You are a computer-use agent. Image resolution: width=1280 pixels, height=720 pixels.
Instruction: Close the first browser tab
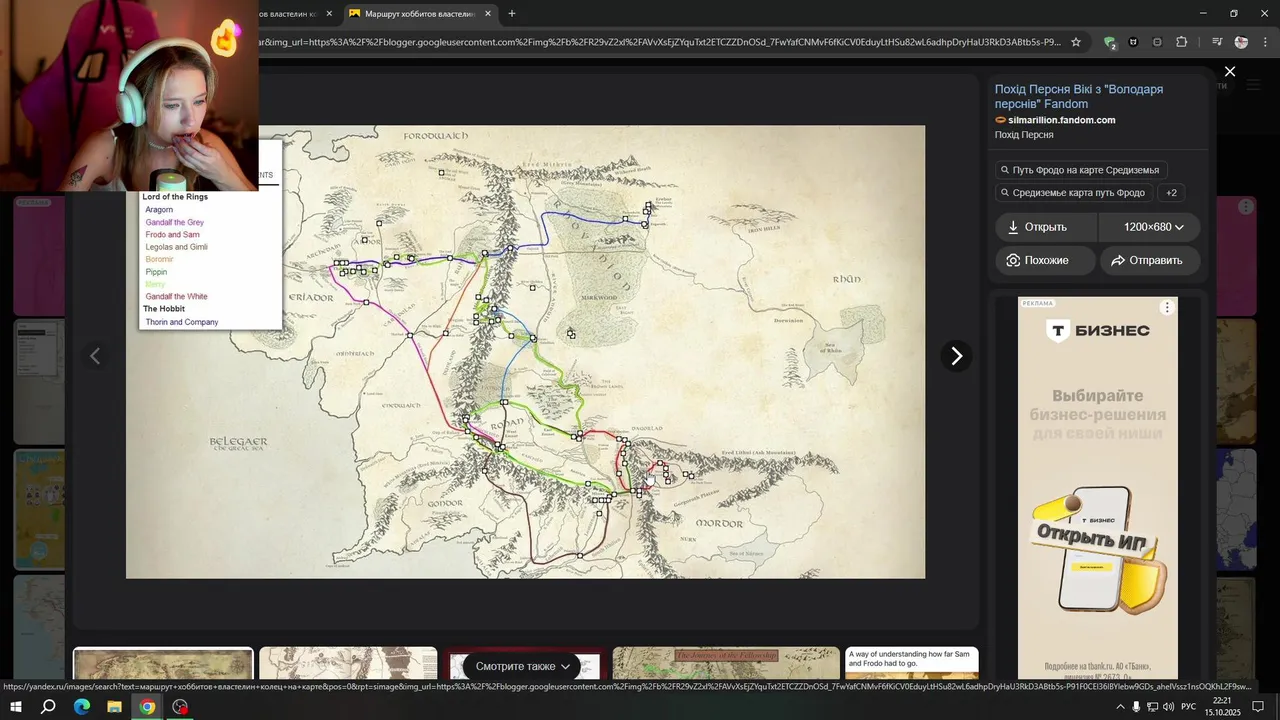(x=329, y=14)
